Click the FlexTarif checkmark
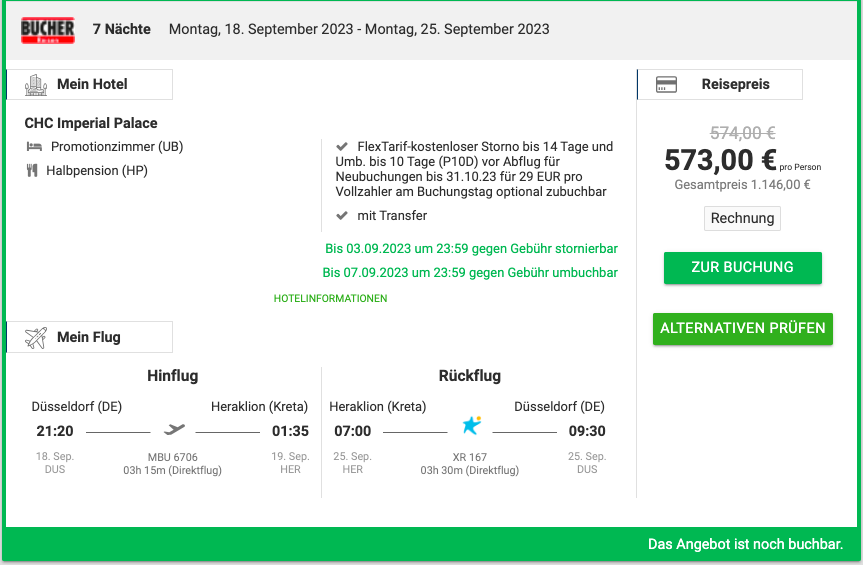The width and height of the screenshot is (863, 565). pos(342,147)
